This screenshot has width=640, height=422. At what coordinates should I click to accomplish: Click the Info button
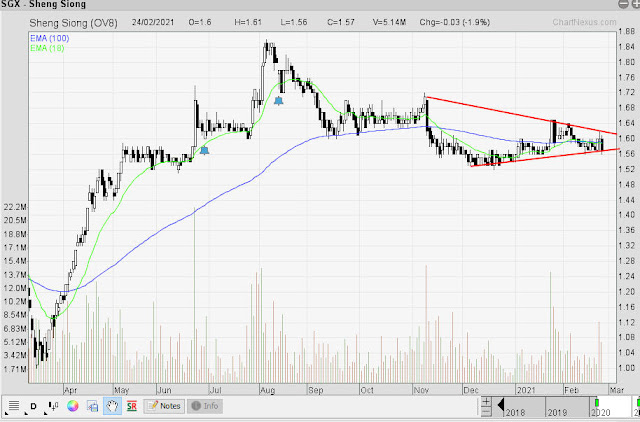point(205,406)
